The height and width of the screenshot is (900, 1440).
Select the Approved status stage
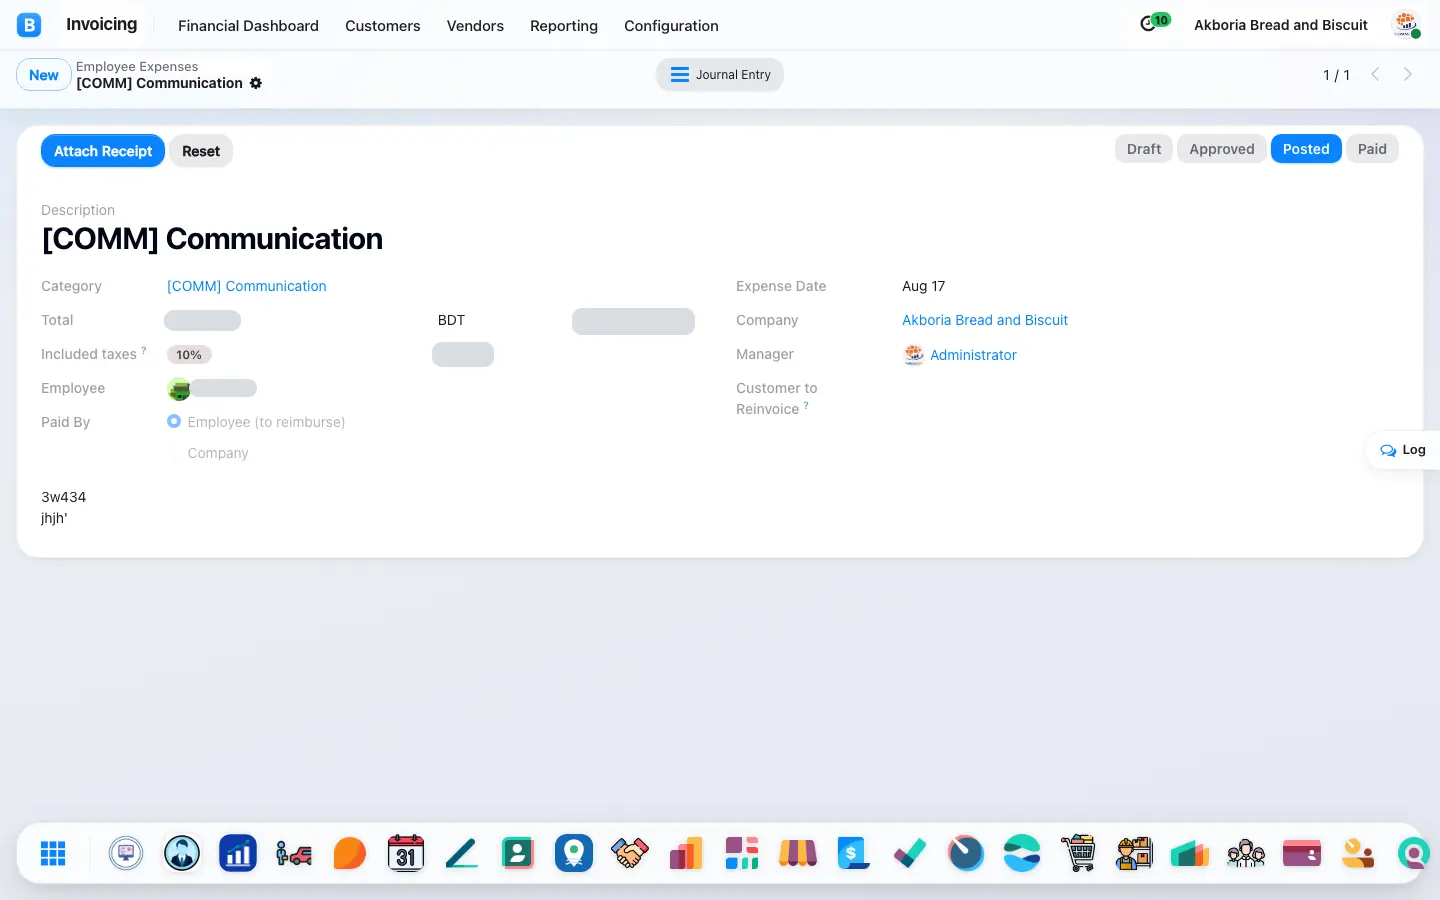pyautogui.click(x=1222, y=149)
